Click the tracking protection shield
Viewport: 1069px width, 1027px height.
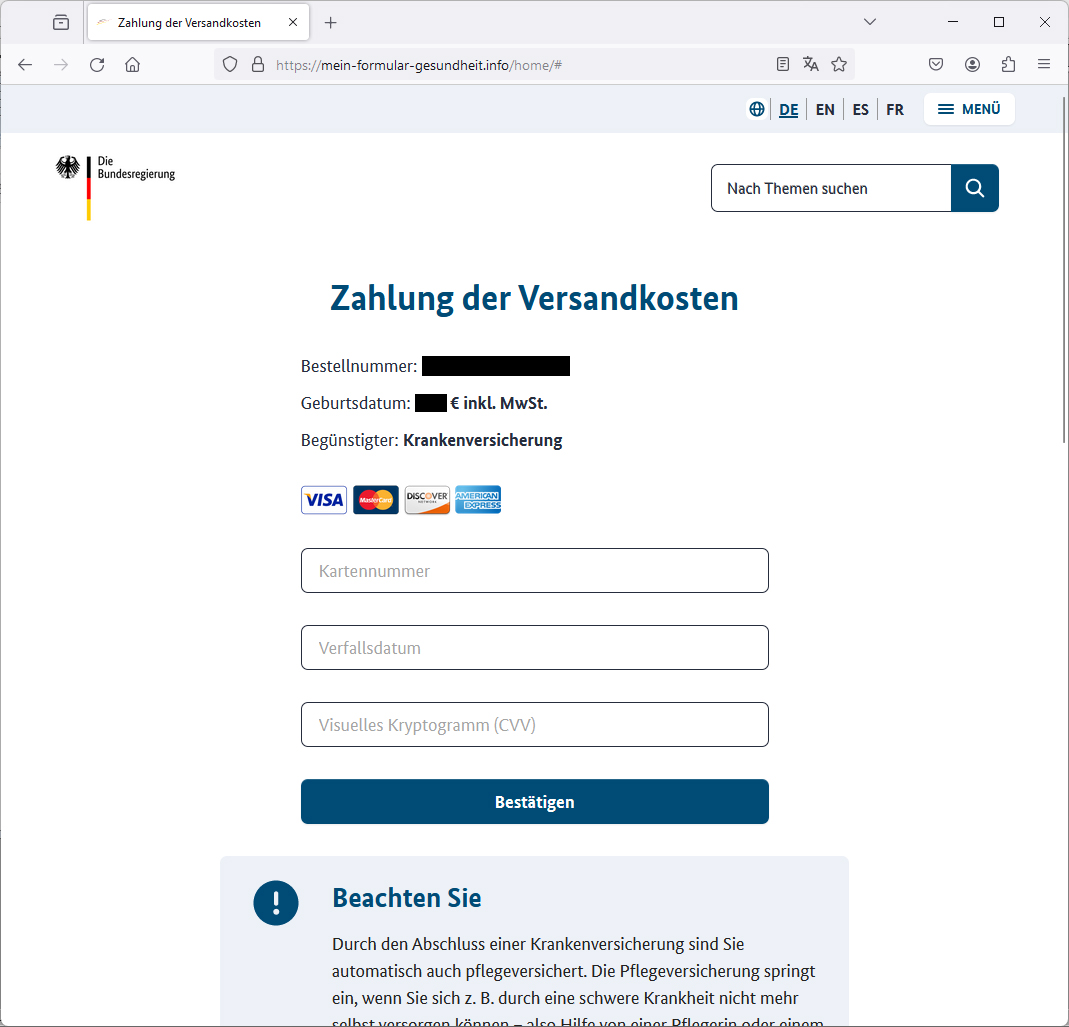pos(230,63)
